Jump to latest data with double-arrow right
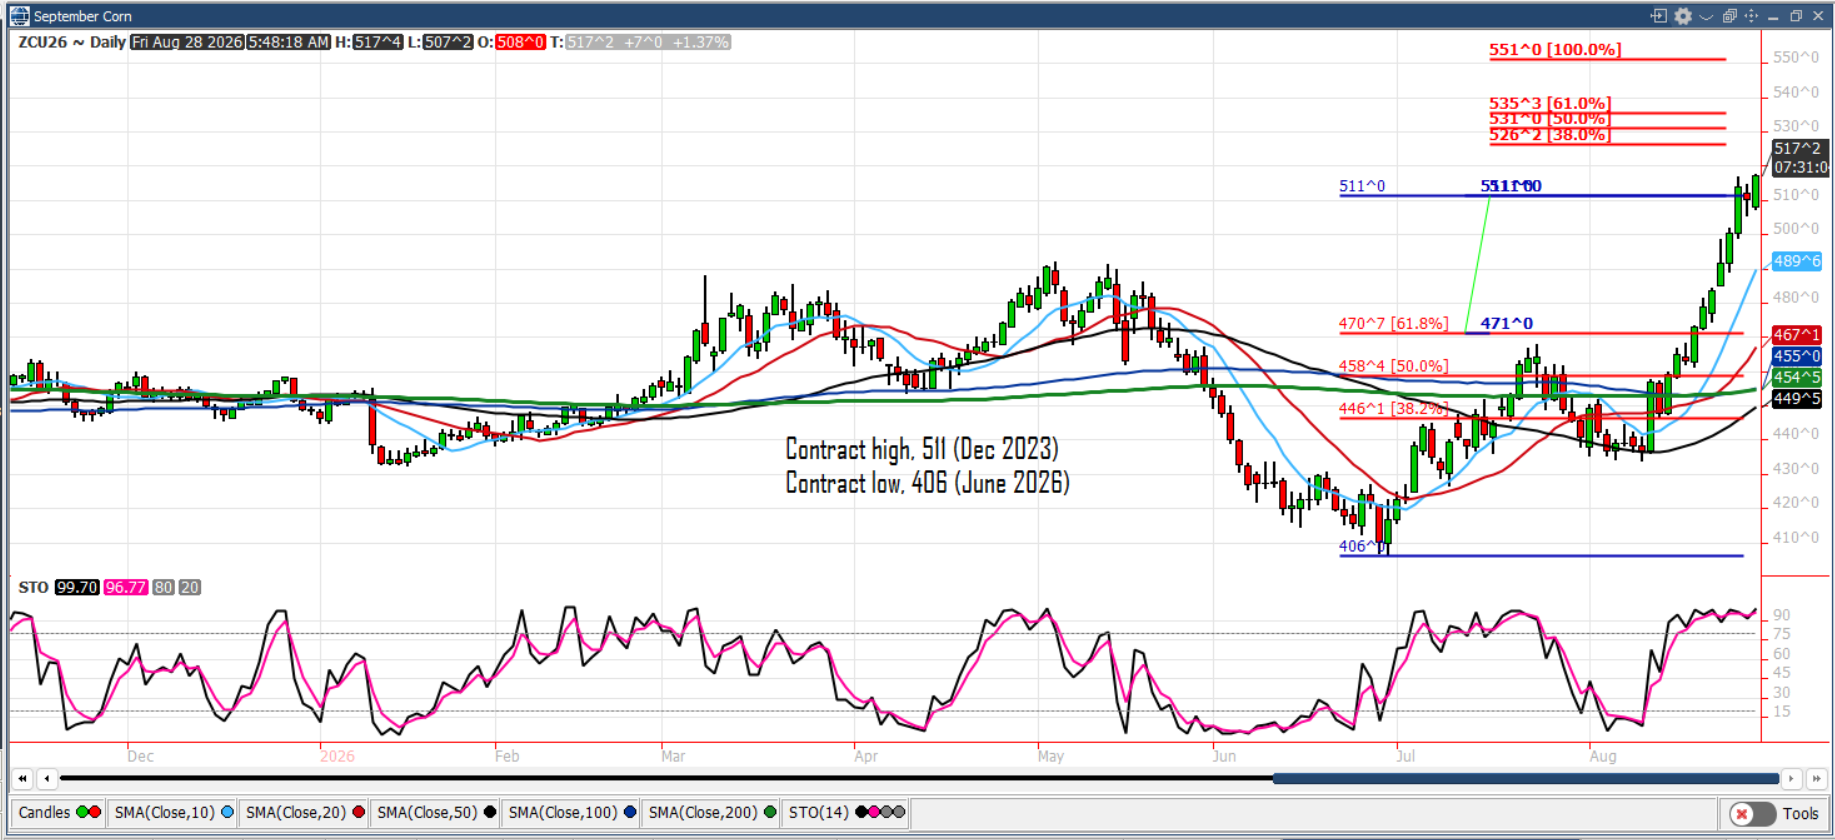This screenshot has height=840, width=1835. 1816,778
